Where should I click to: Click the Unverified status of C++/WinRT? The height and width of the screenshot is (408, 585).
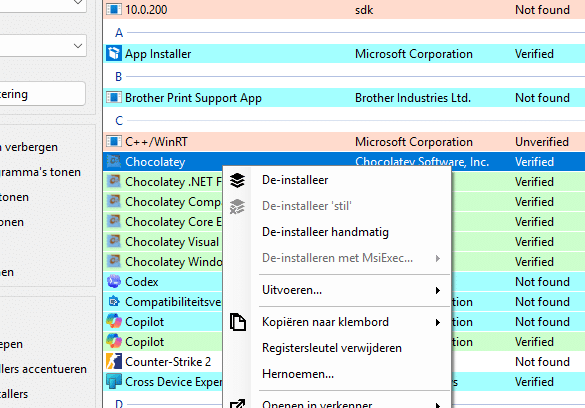(542, 142)
